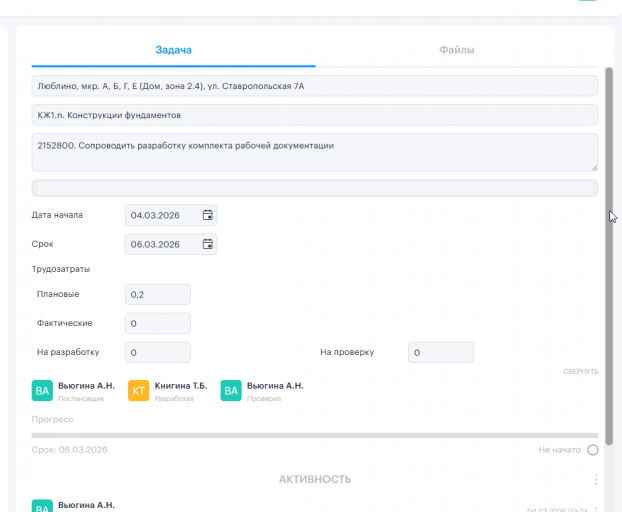Click the Не начато status text
This screenshot has width=622, height=512.
(560, 450)
